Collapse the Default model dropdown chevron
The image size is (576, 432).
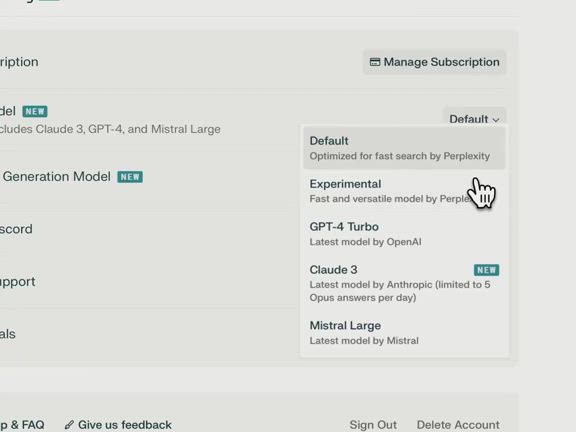[x=496, y=120]
